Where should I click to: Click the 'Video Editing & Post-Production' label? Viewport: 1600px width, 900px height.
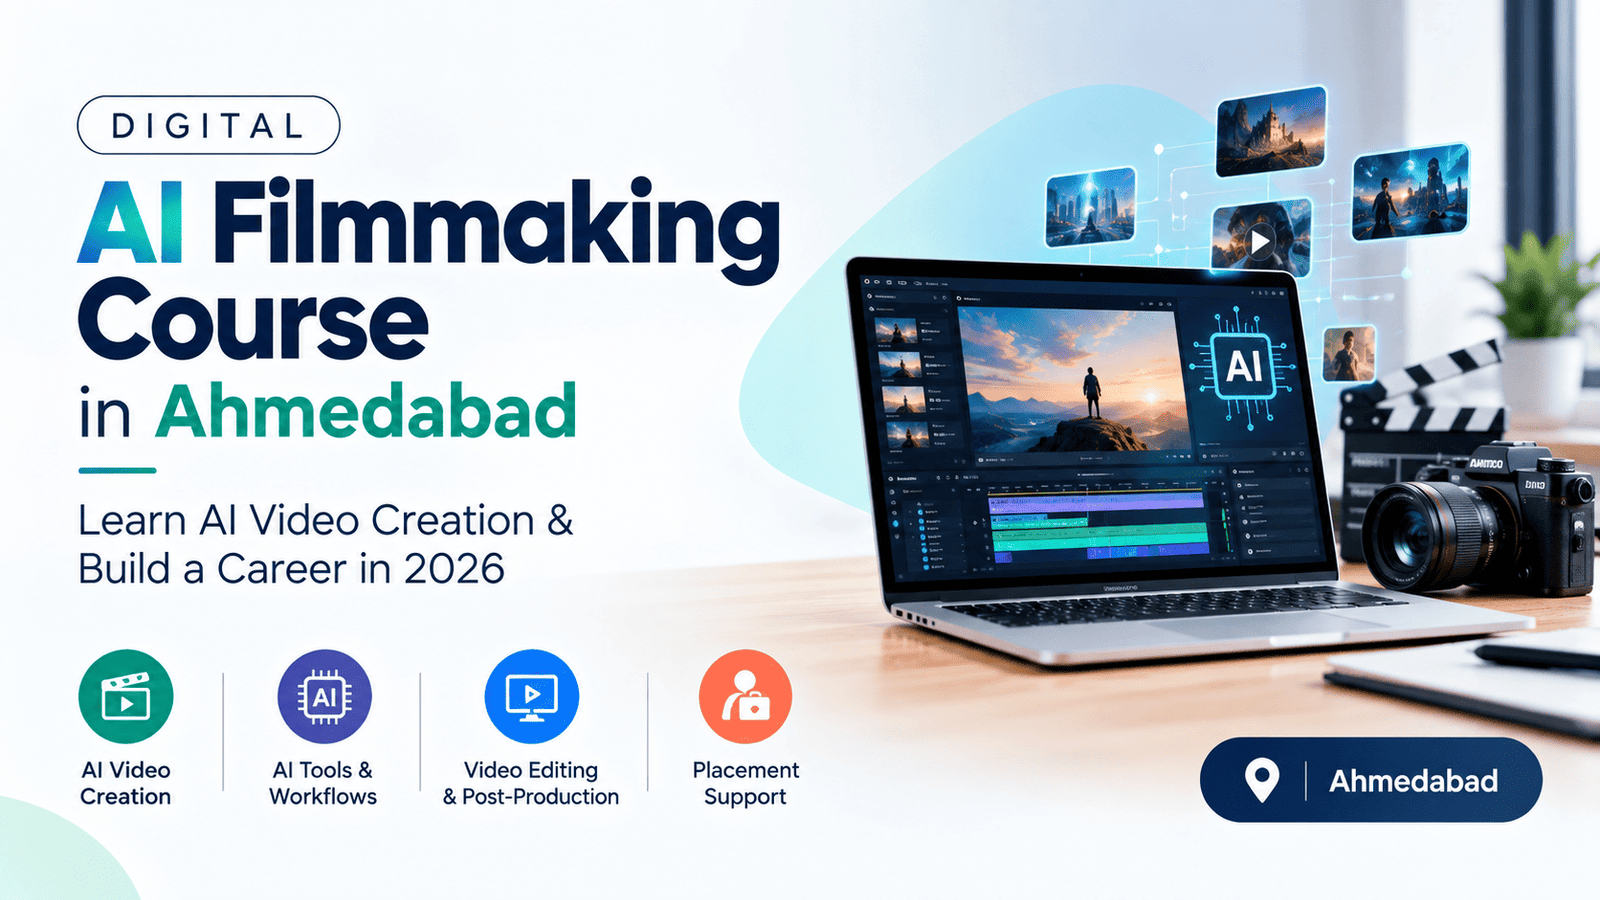(531, 783)
